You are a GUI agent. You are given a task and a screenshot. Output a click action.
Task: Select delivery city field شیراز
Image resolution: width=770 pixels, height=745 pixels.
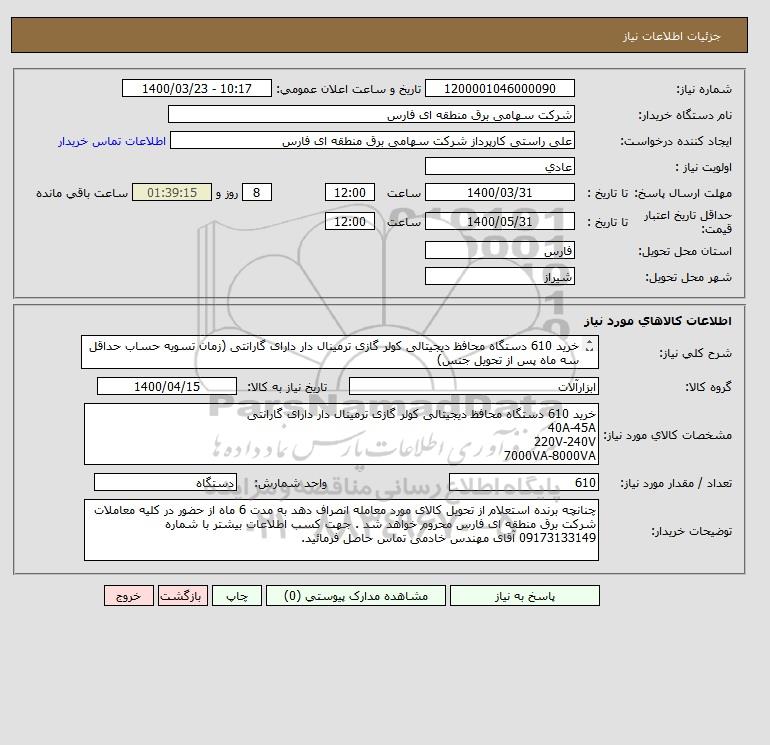click(x=499, y=276)
